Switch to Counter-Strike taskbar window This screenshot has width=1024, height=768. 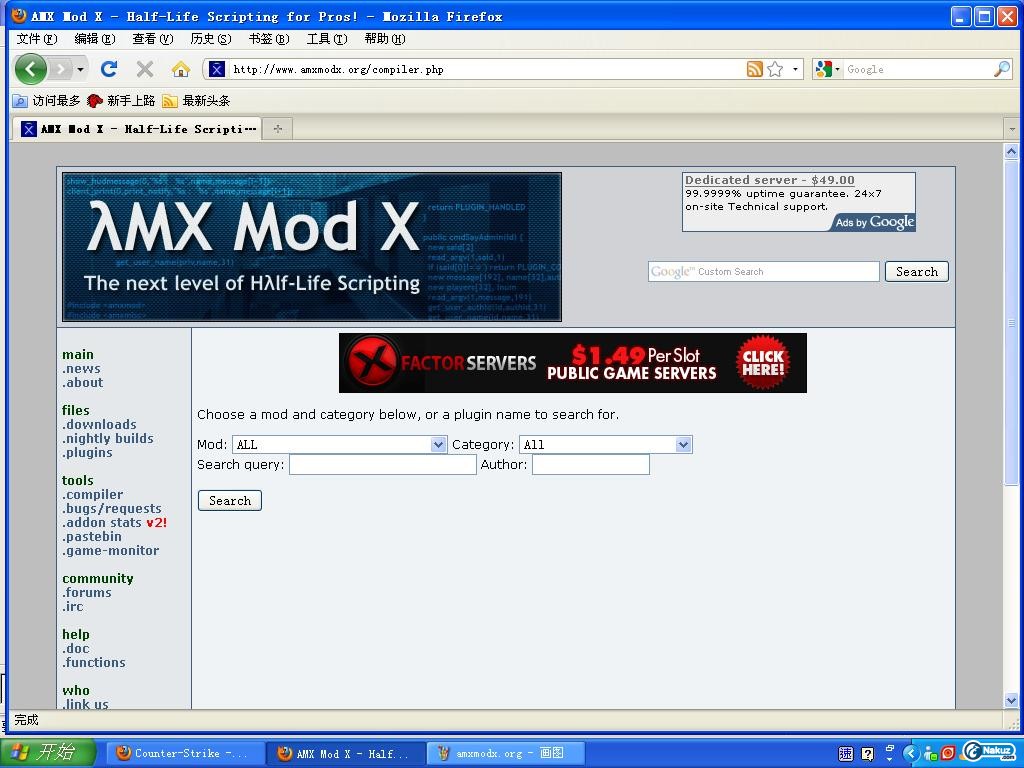(184, 753)
